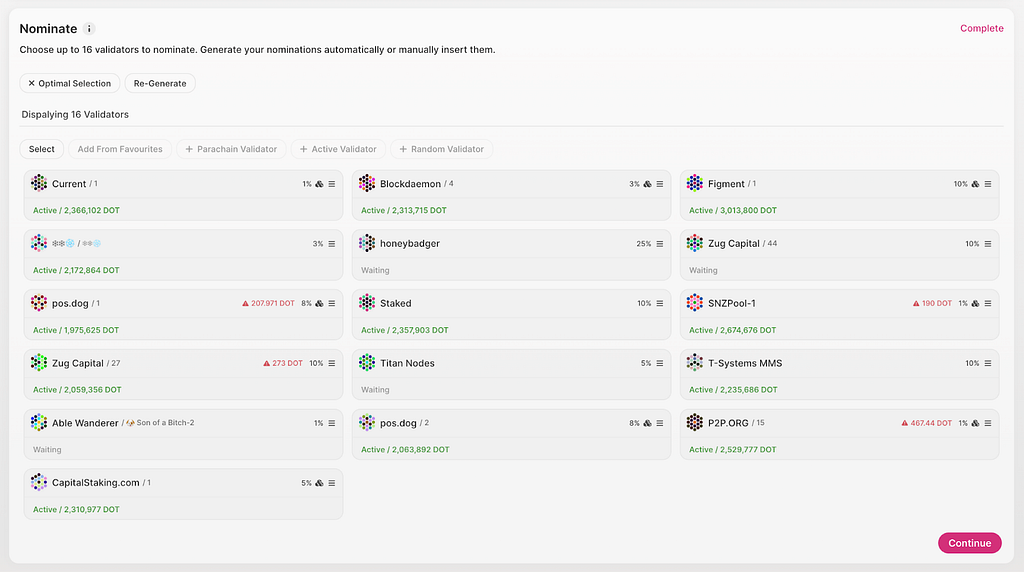Click the Able Wanderer identicon avatar
The height and width of the screenshot is (572, 1024).
(x=39, y=422)
